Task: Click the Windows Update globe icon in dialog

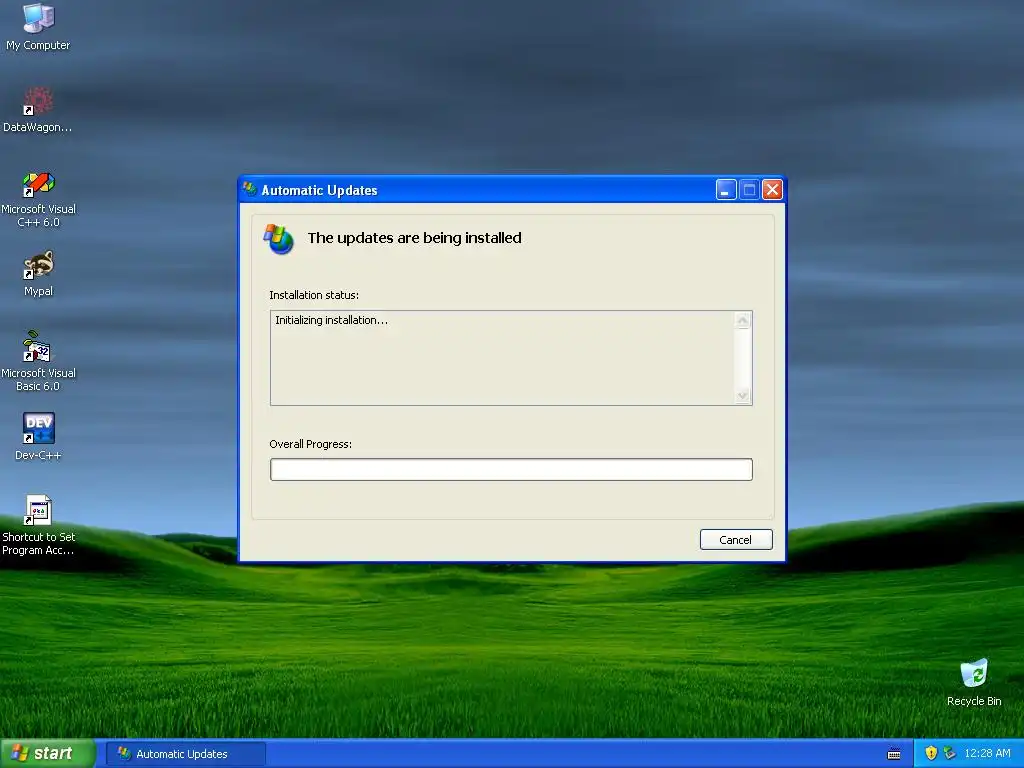Action: coord(279,238)
